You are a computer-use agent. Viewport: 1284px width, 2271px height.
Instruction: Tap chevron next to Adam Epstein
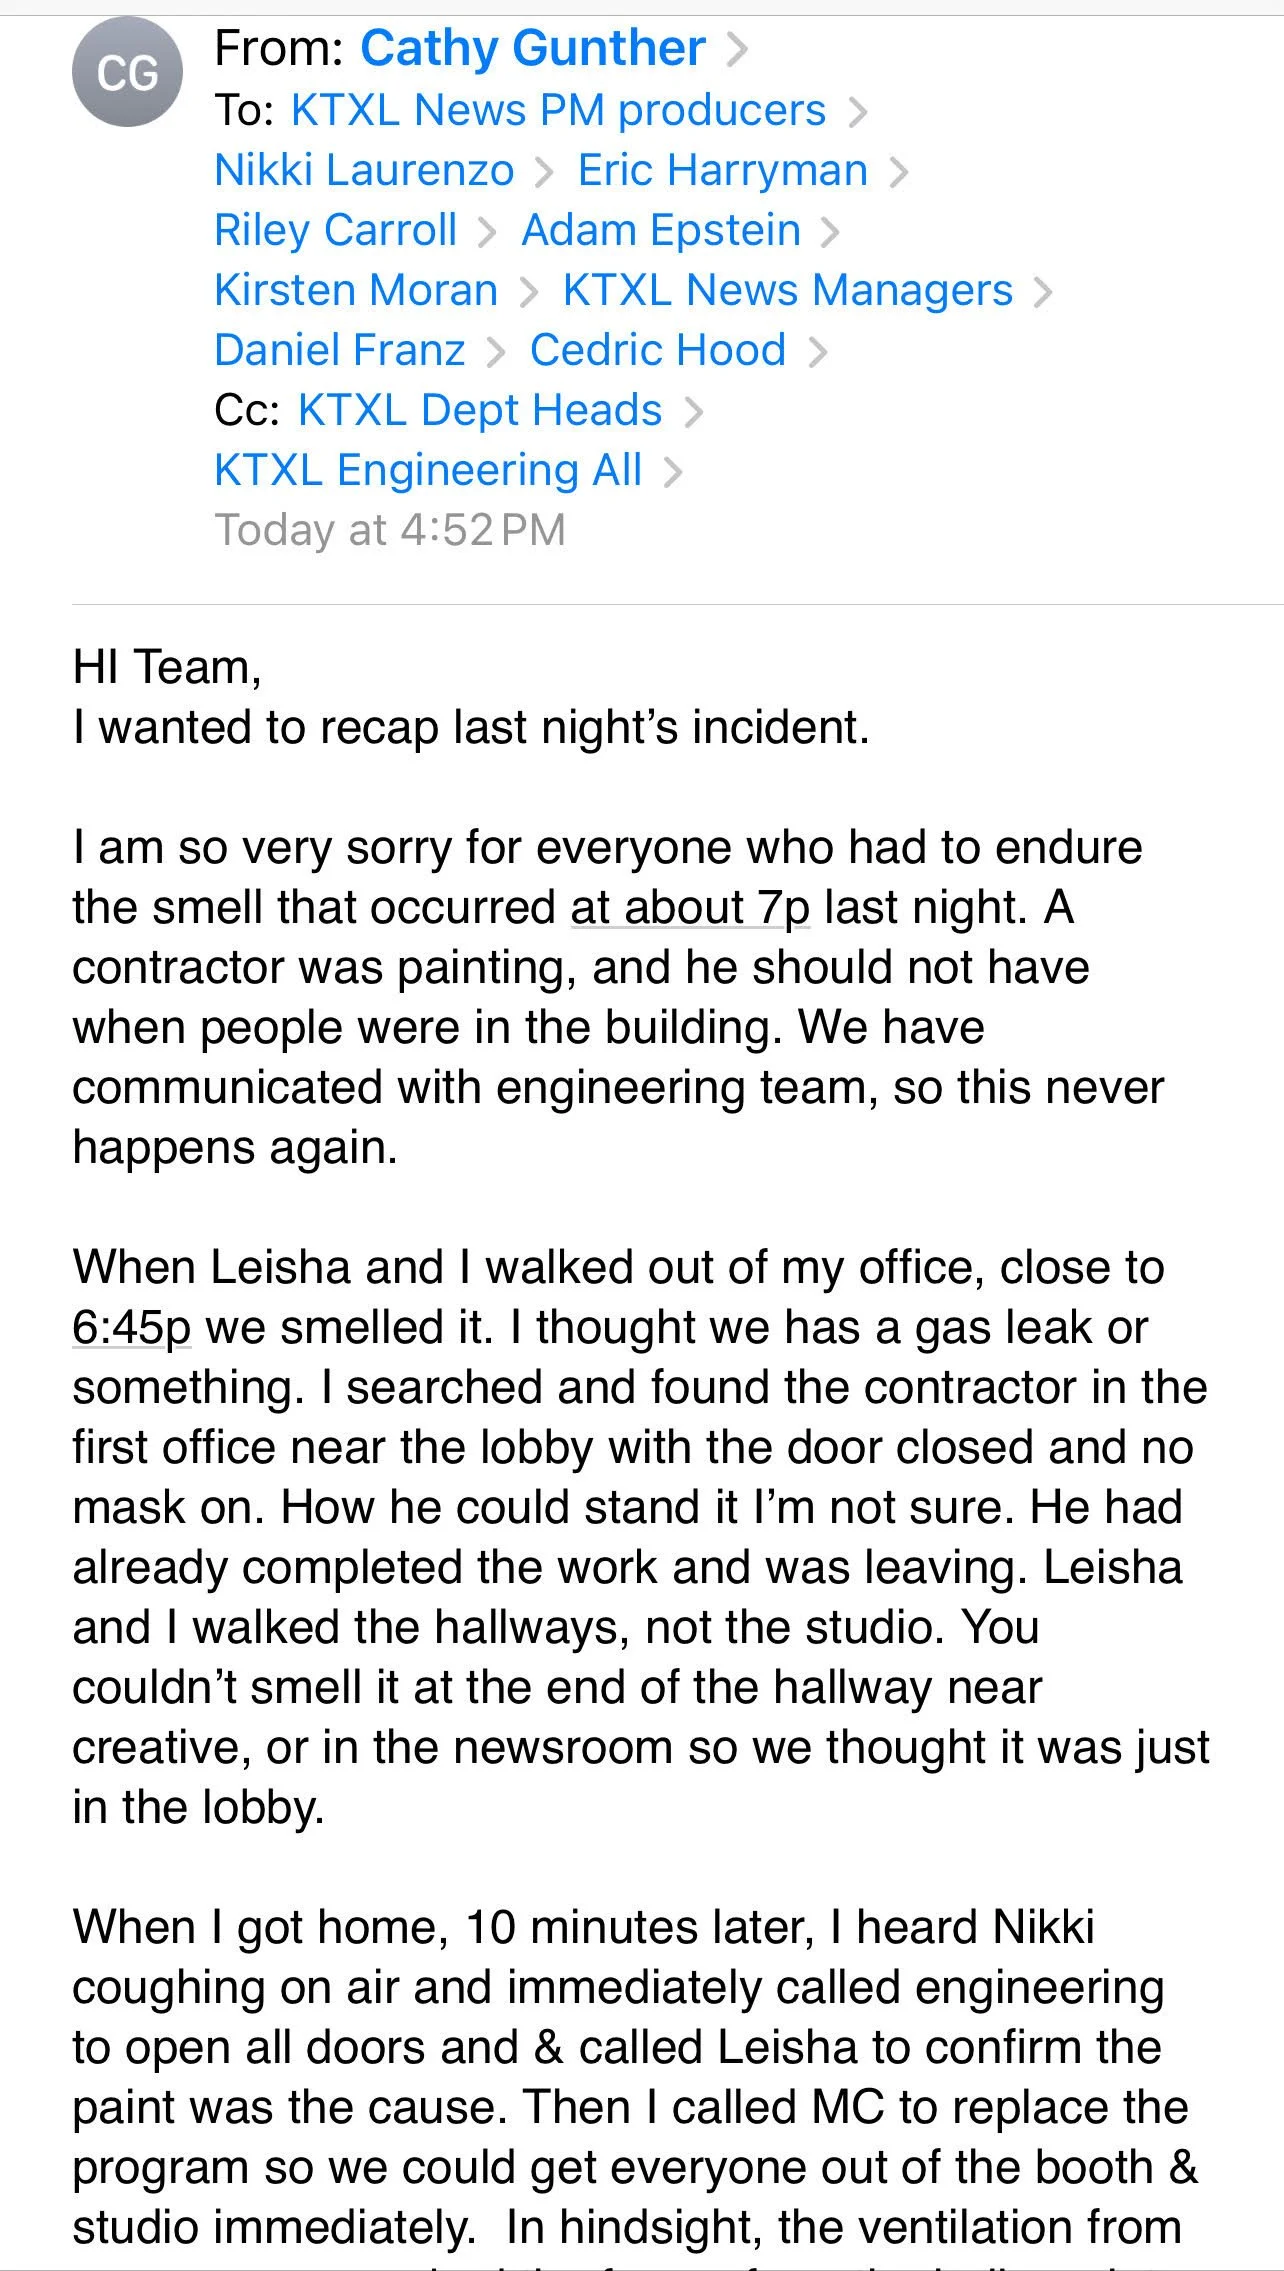[x=830, y=232]
